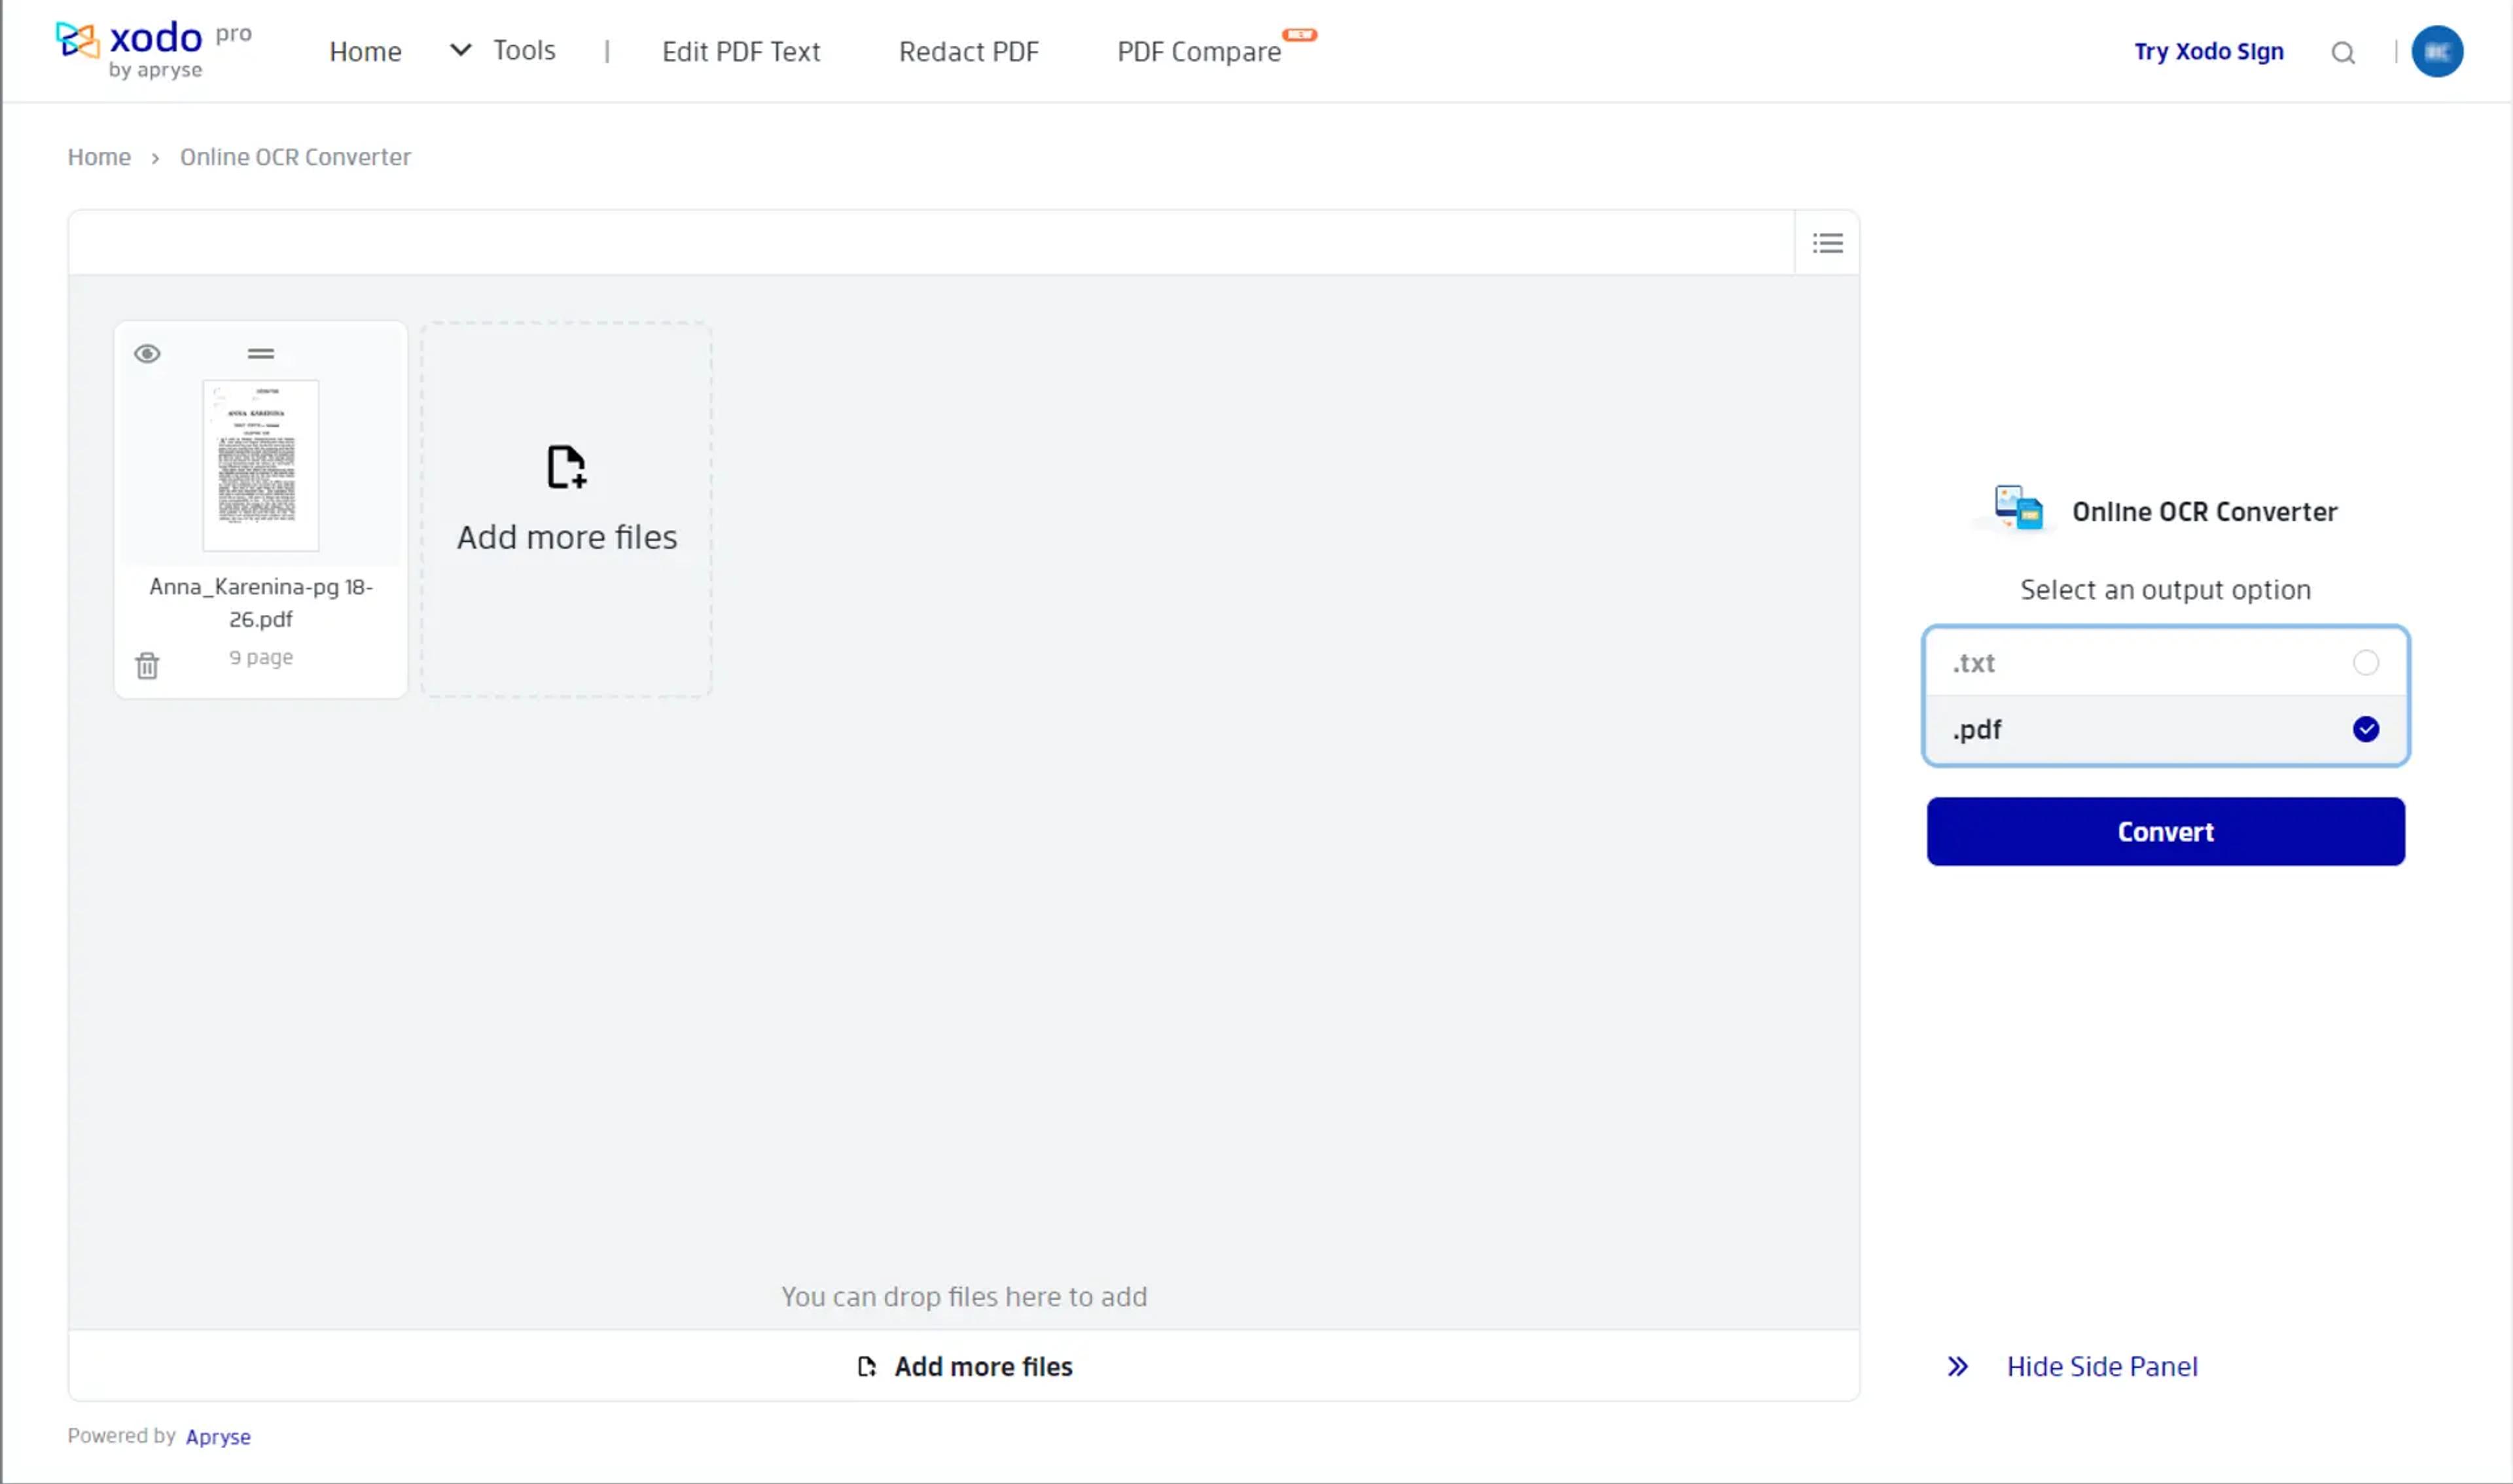Grab the file card drag handle

tap(261, 354)
